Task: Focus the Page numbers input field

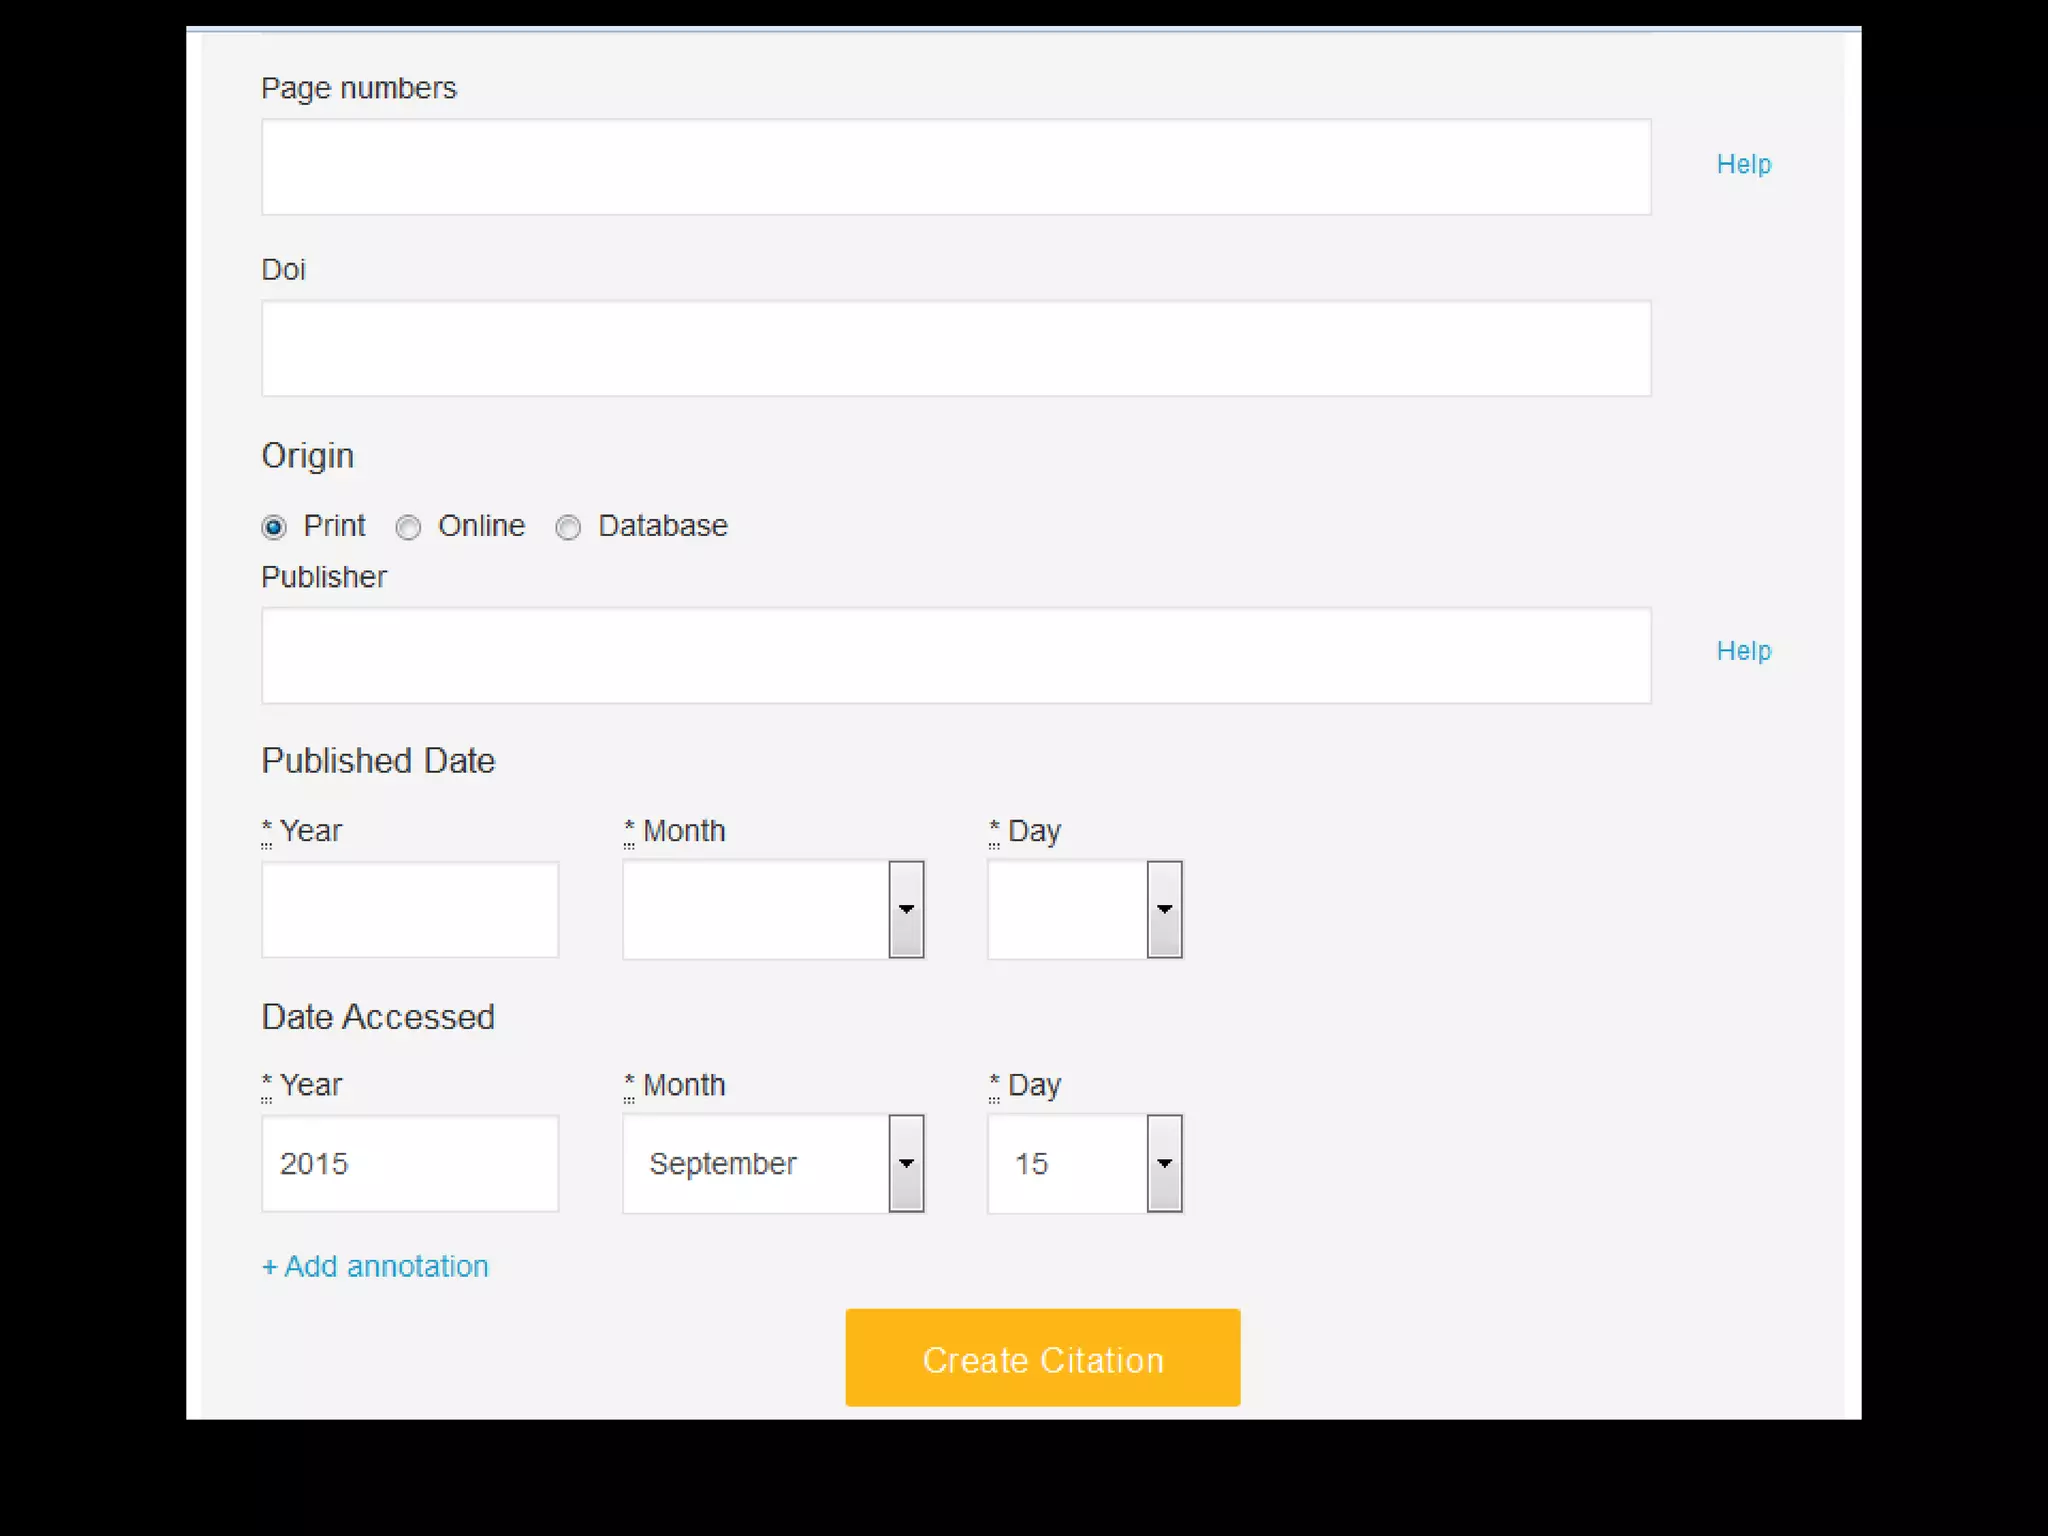Action: coord(955,167)
